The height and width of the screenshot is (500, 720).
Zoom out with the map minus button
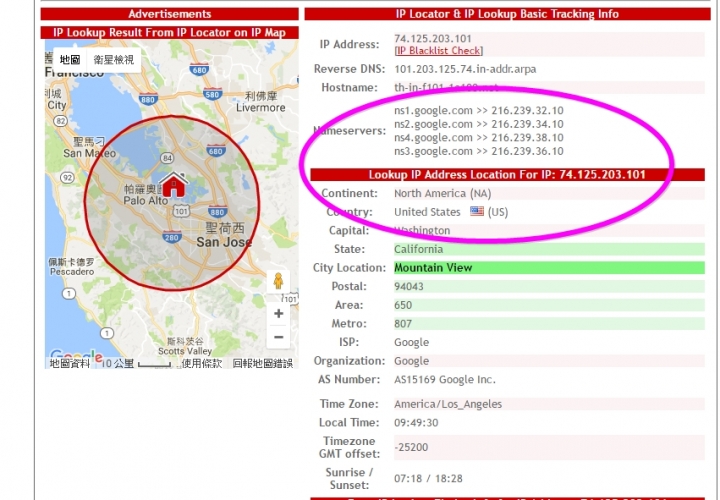278,337
